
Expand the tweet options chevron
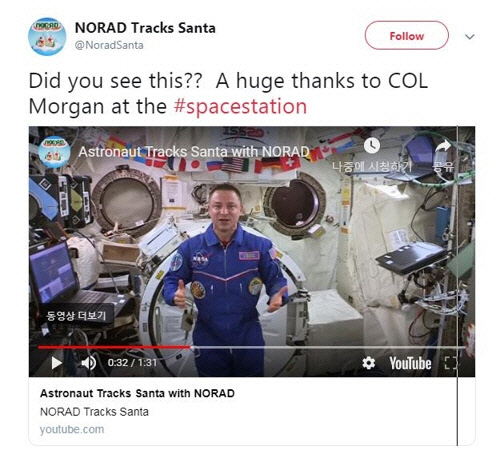[x=469, y=36]
